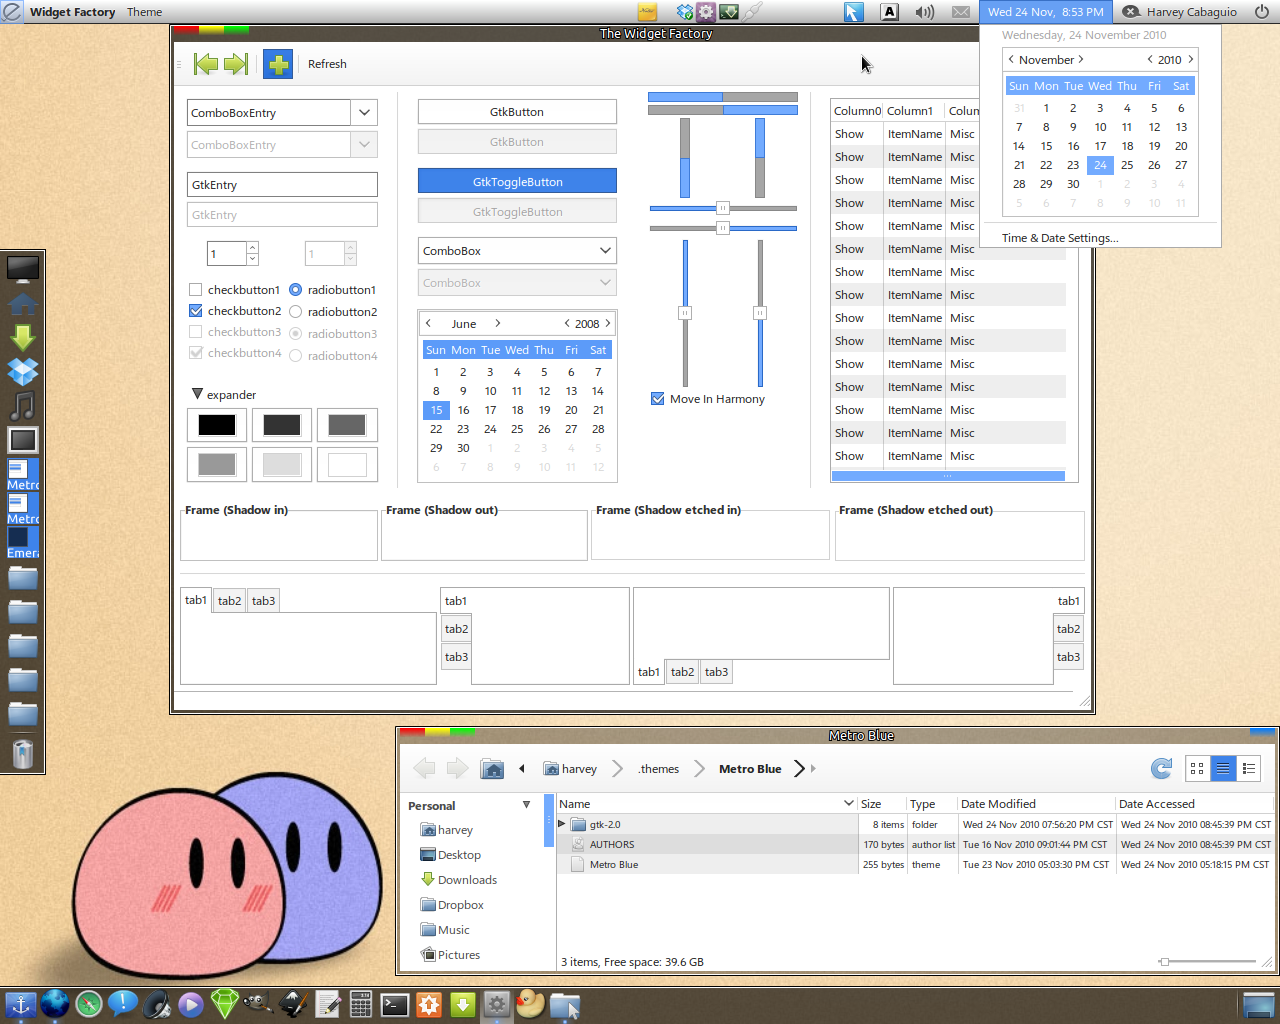The width and height of the screenshot is (1280, 1024).
Task: Launch the blue globe browser in taskbar
Action: (55, 1004)
